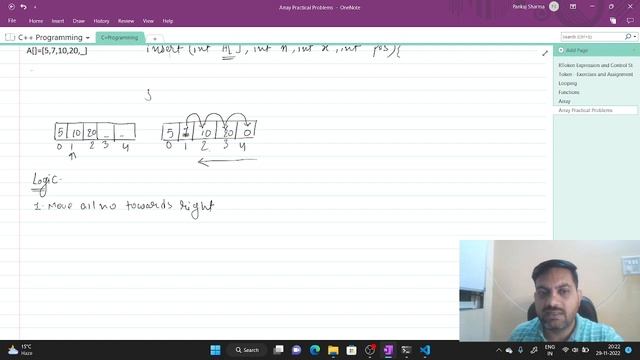Switch to the Draw ribbon tab
This screenshot has width=640, height=360.
pos(79,21)
